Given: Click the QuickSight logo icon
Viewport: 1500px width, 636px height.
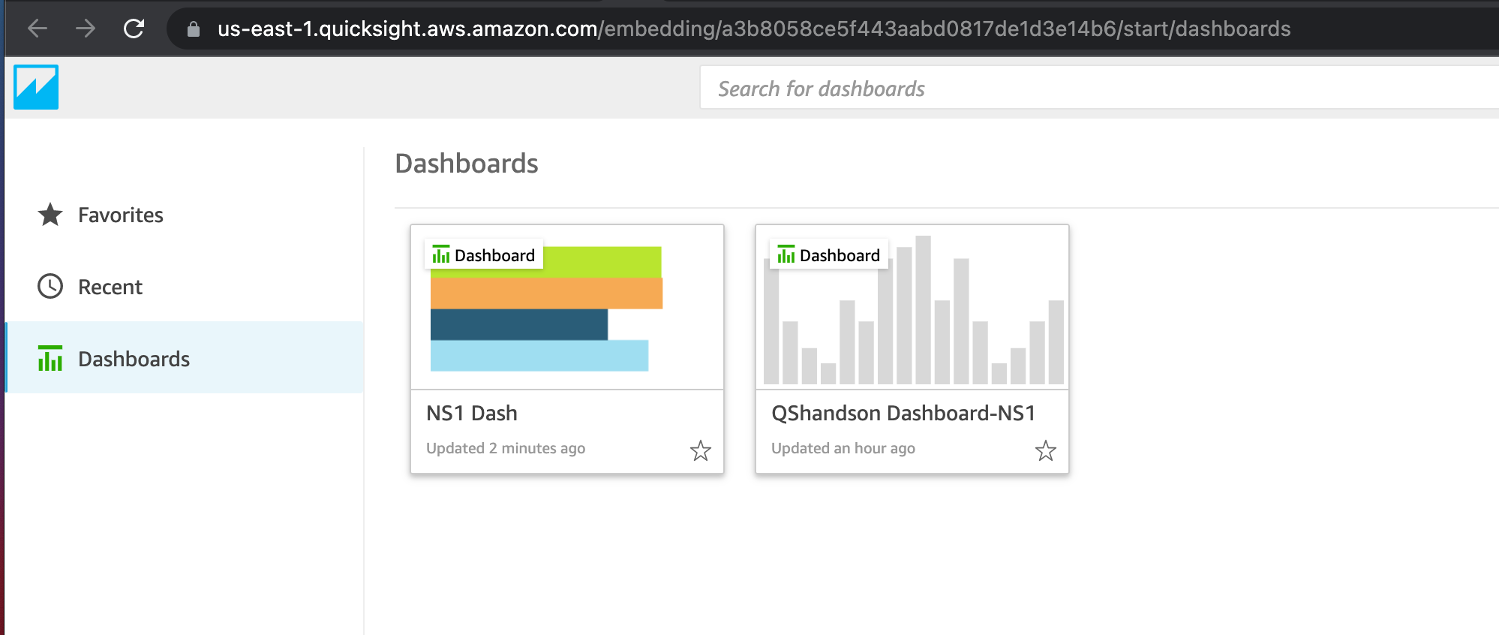Looking at the screenshot, I should point(36,87).
